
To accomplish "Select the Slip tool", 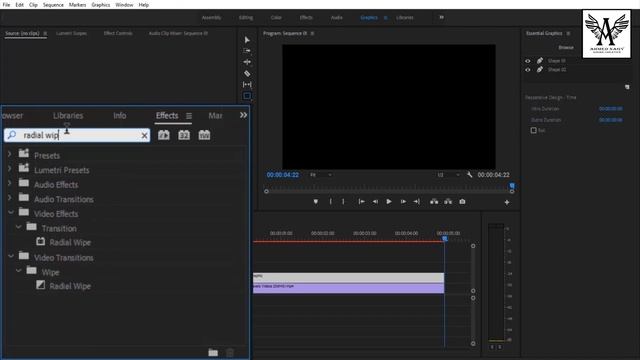I will [247, 84].
